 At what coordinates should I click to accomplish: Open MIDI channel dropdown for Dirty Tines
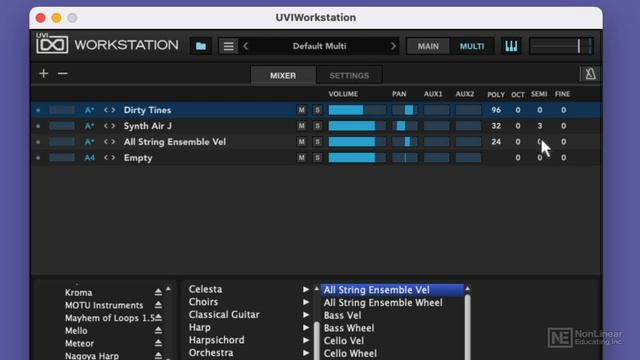tap(89, 110)
